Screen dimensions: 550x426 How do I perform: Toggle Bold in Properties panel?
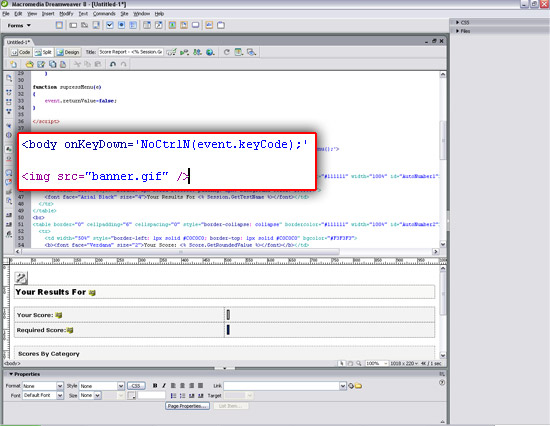[155, 386]
